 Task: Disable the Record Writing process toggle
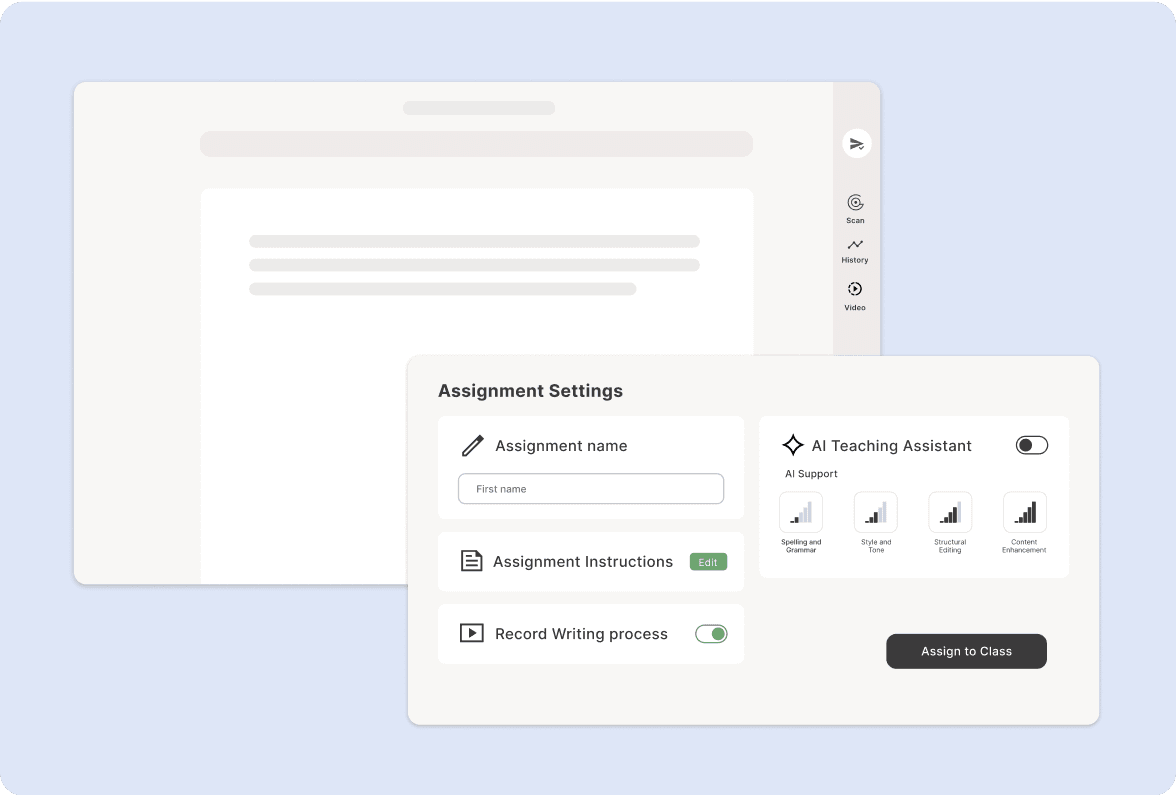tap(711, 633)
